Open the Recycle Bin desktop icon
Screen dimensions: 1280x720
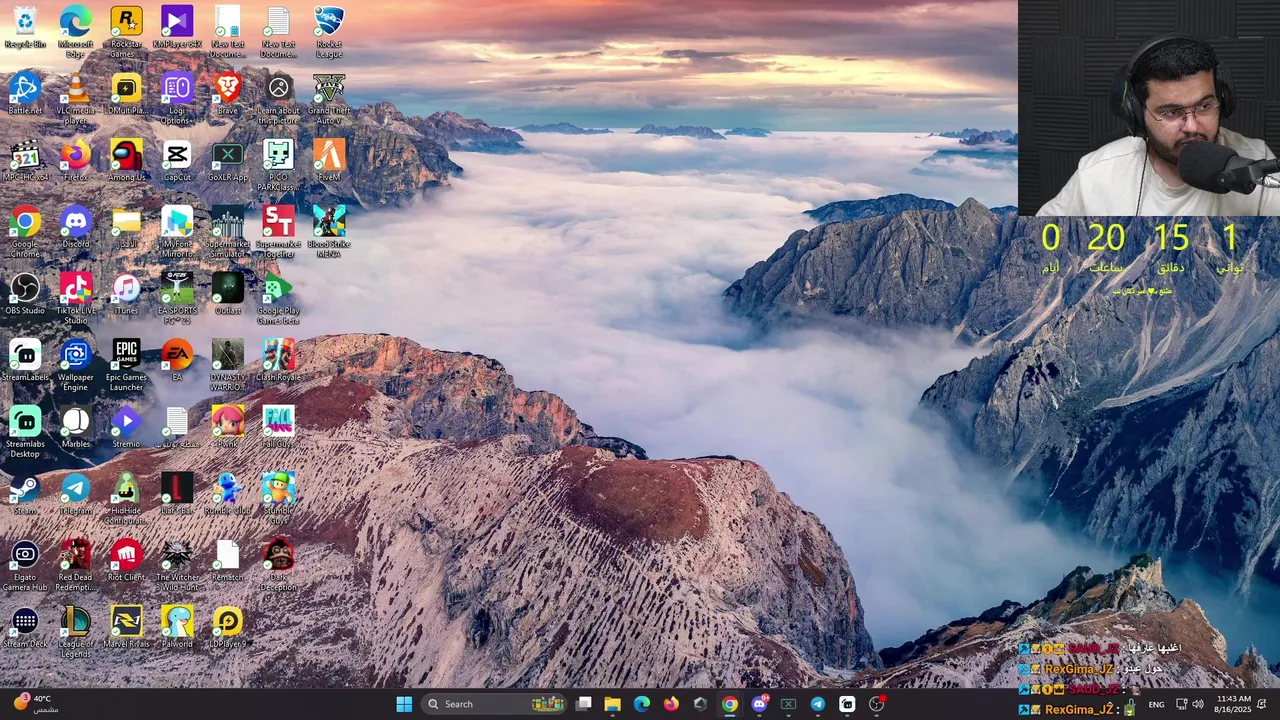click(x=25, y=28)
